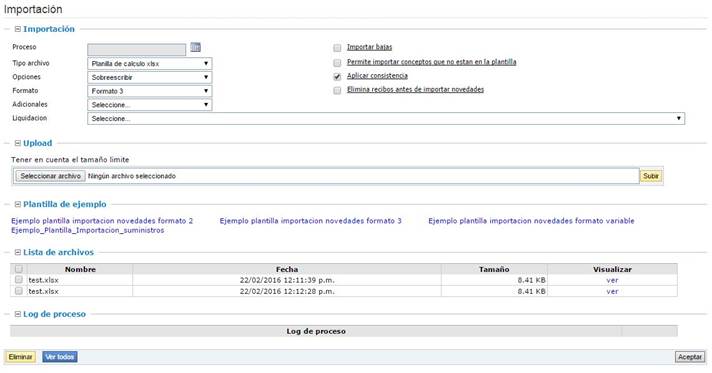Click the first test.xlsx file name
Viewport: 712px width, 373px height.
(x=43, y=280)
